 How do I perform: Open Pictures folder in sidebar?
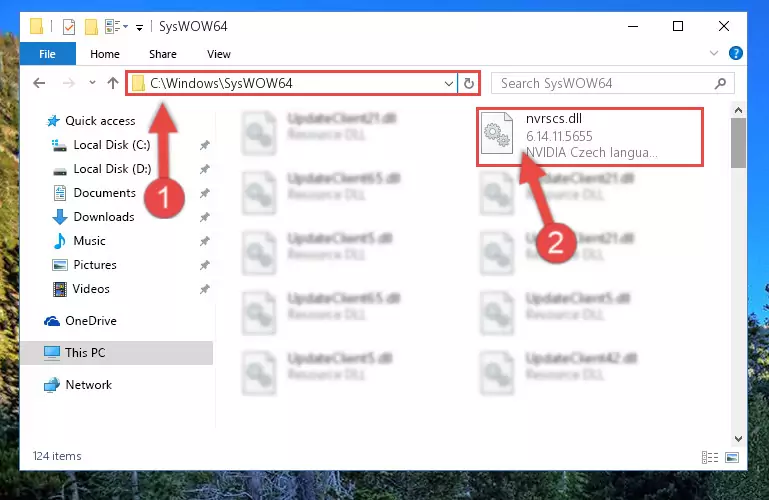(x=95, y=265)
